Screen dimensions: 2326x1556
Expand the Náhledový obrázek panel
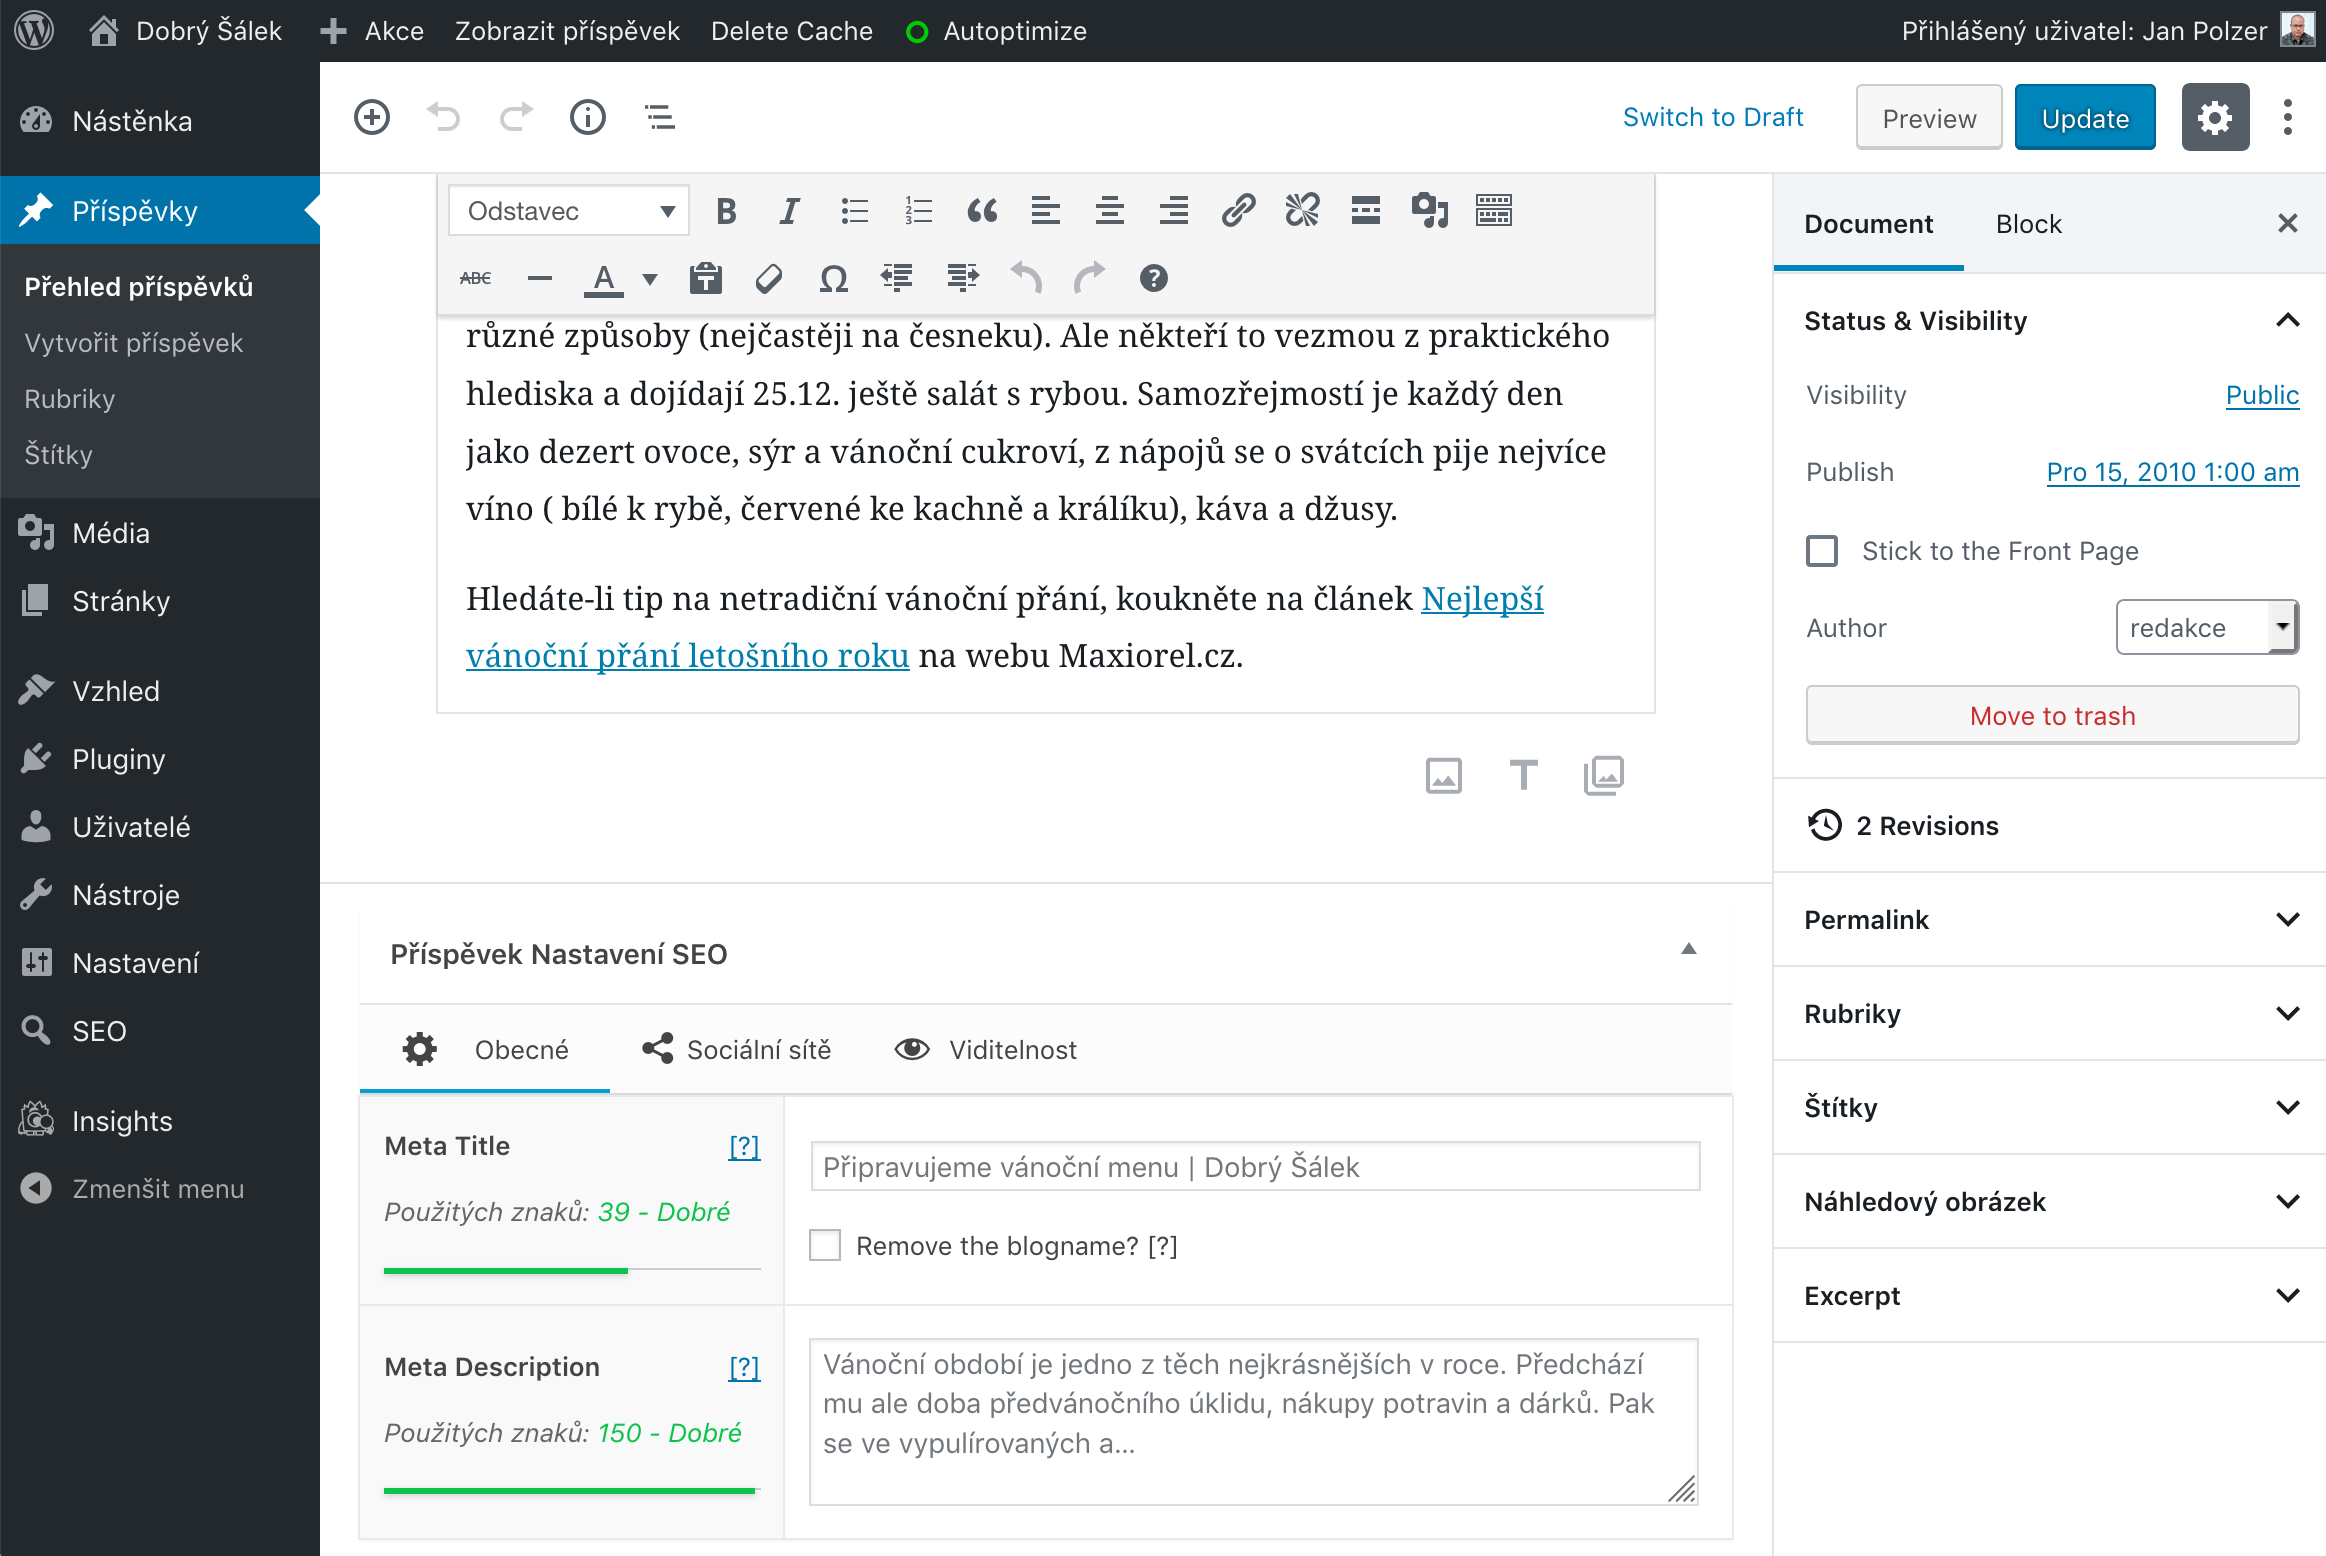[x=2052, y=1202]
